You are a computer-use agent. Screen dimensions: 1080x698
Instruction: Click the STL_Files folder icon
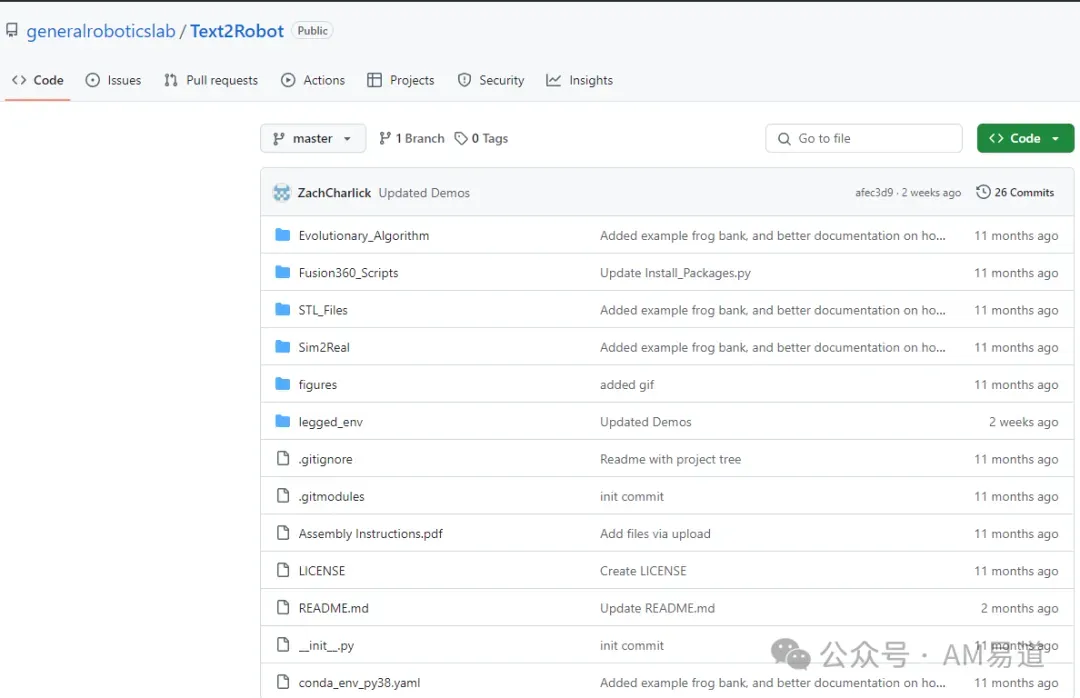click(x=282, y=309)
